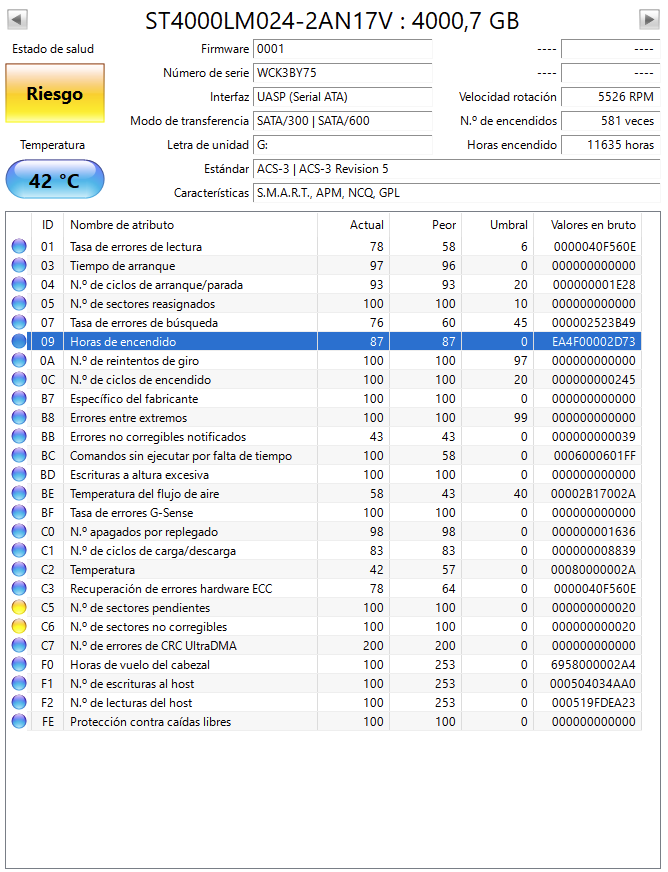The width and height of the screenshot is (668, 872).
Task: Click status icon for Errores no corregibles notificados
Action: (19, 437)
